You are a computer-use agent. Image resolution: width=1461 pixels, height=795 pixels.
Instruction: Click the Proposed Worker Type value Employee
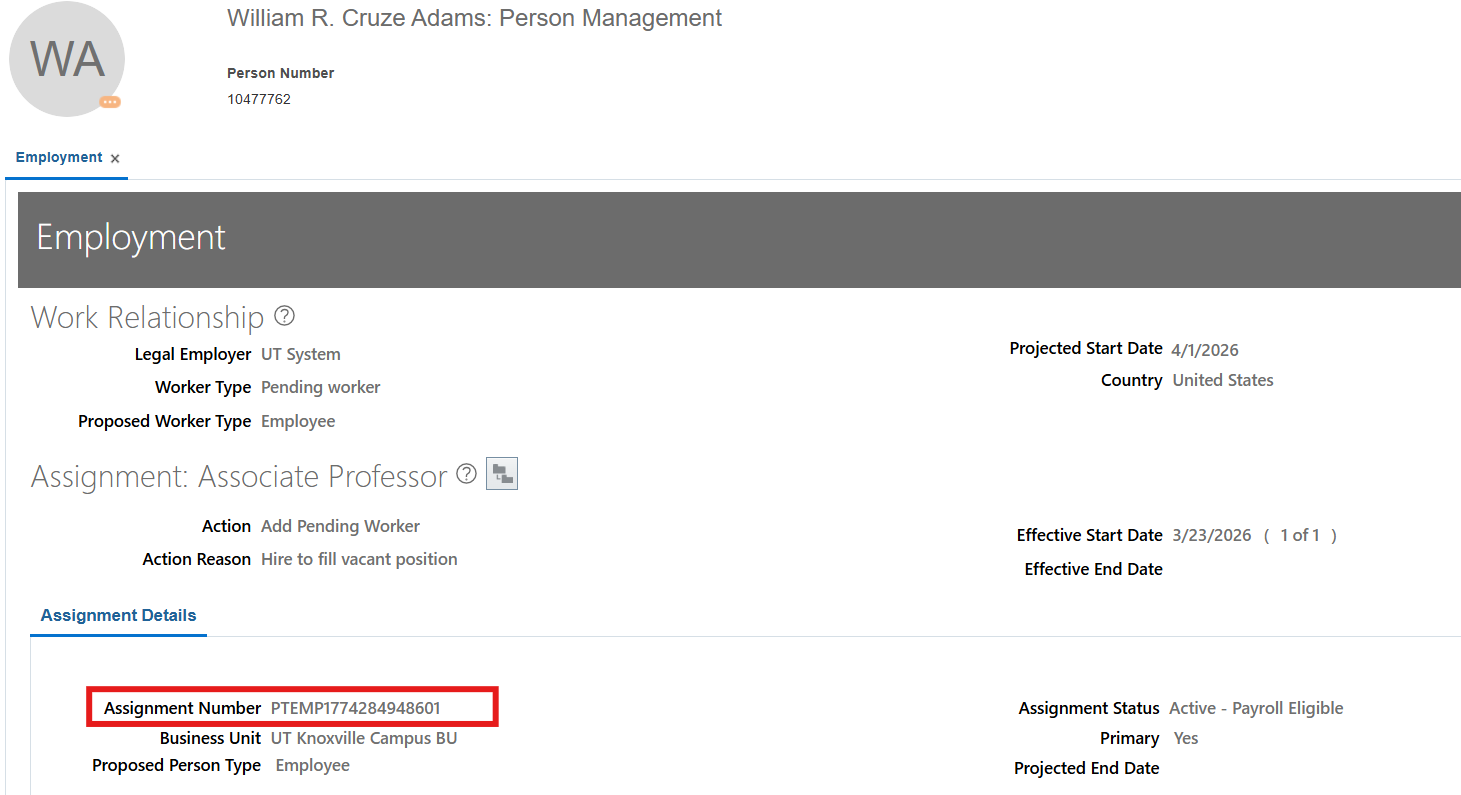298,421
